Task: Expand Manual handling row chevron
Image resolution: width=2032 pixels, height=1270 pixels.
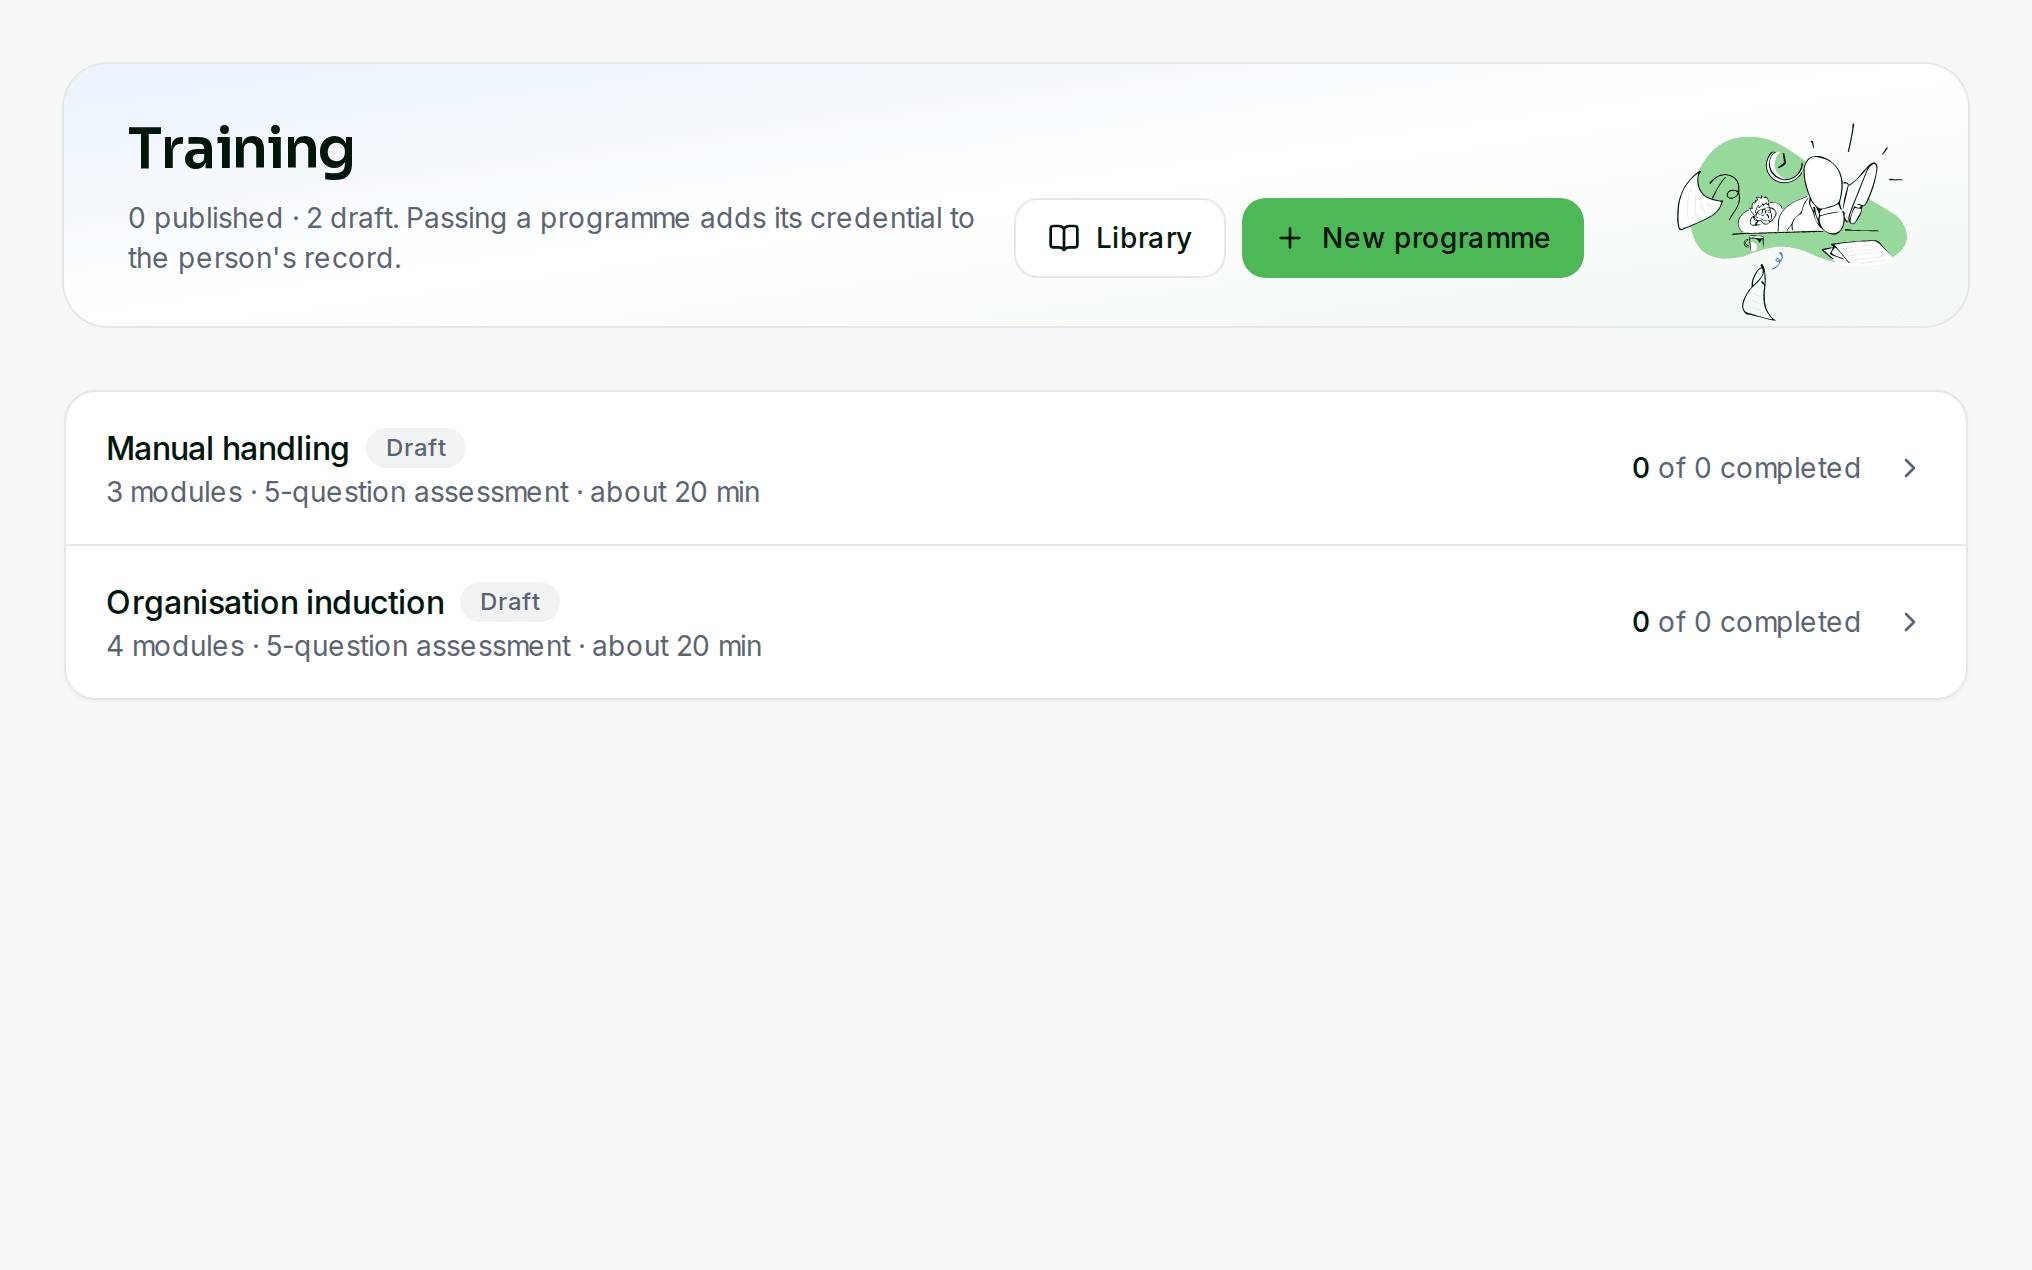Action: click(x=1909, y=468)
